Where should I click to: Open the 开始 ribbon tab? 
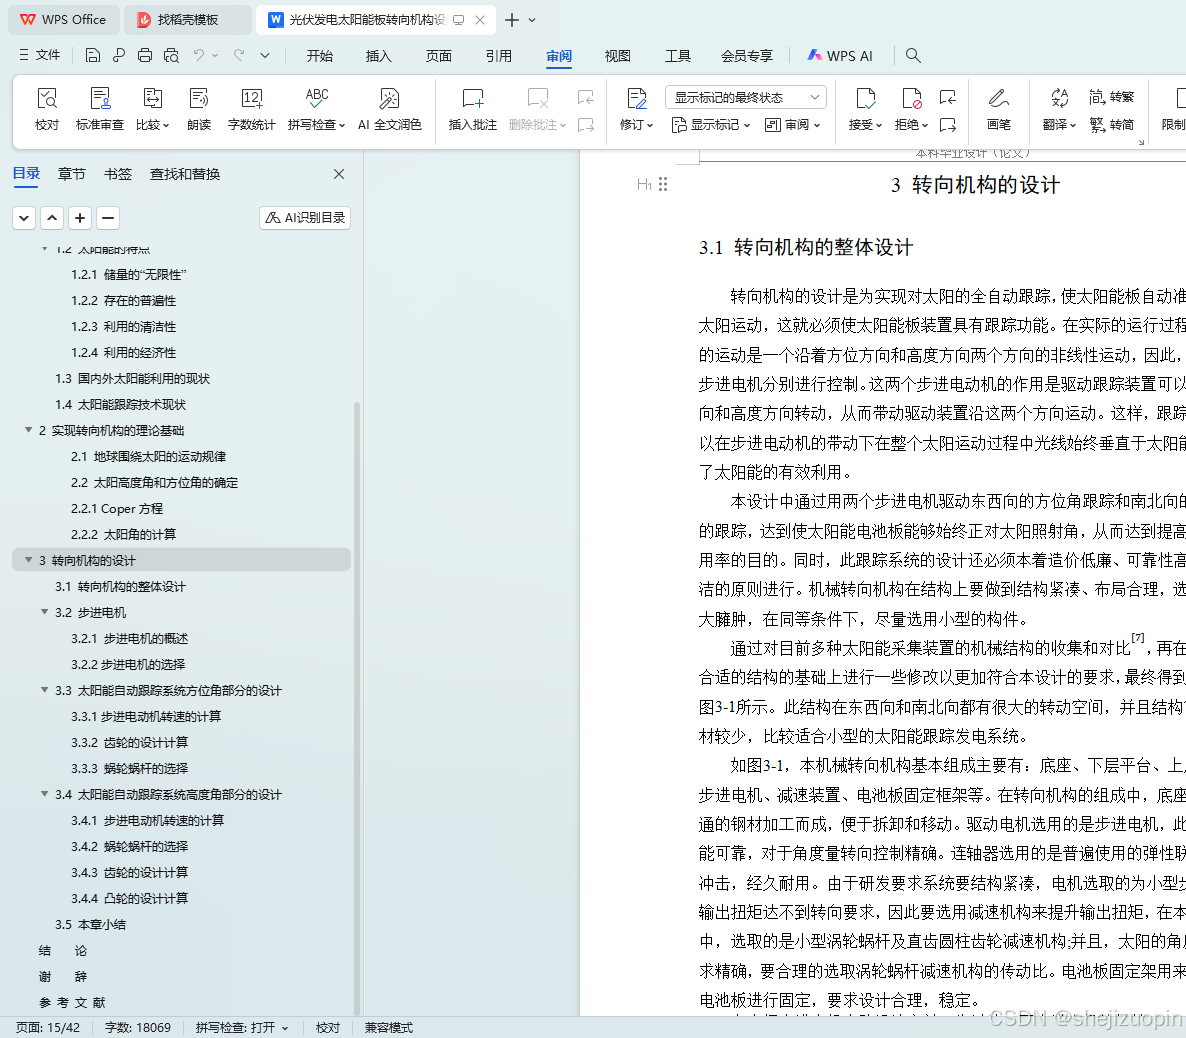[x=320, y=55]
